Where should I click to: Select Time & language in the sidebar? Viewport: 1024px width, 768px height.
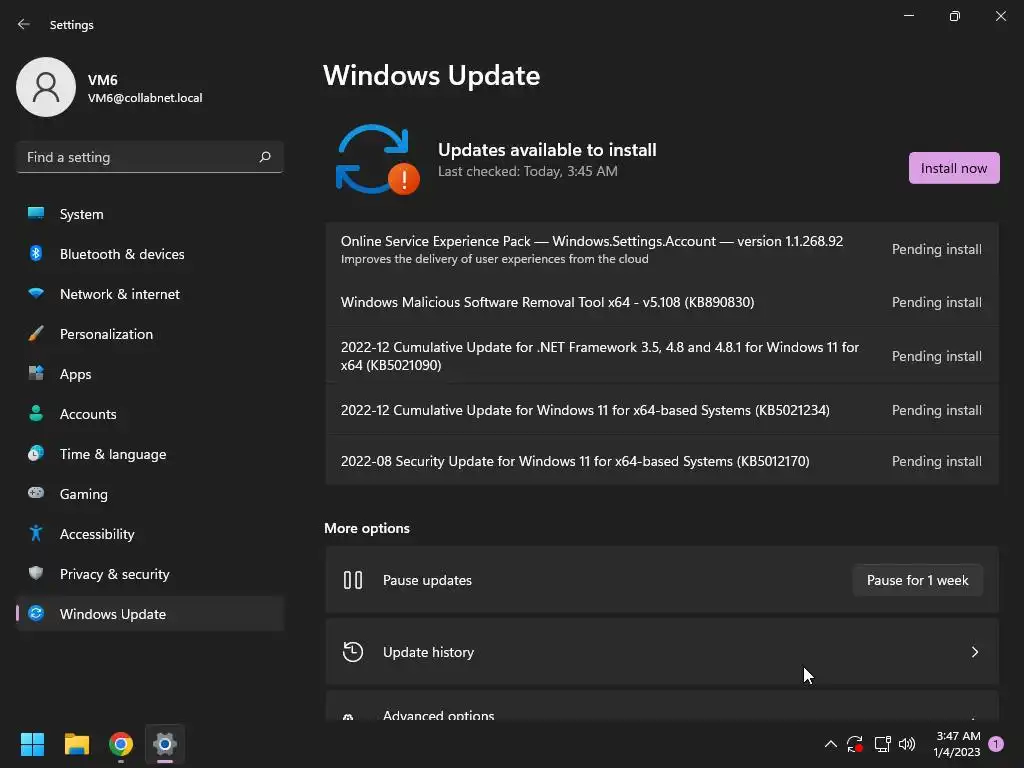150,453
